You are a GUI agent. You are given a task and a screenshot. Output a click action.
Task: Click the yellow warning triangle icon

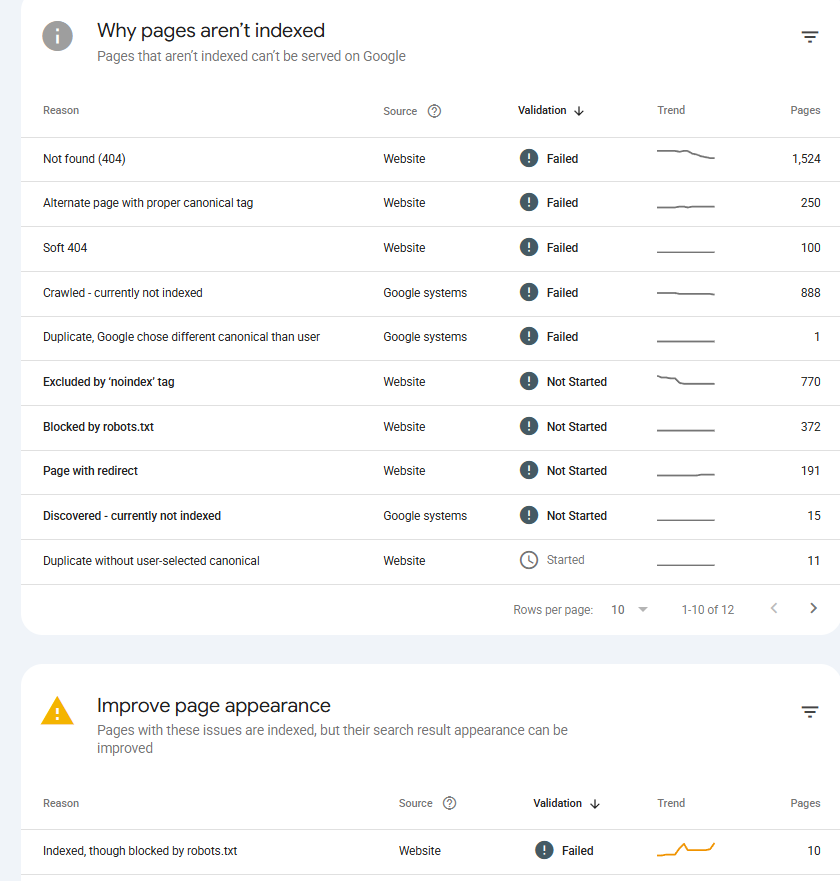point(57,711)
